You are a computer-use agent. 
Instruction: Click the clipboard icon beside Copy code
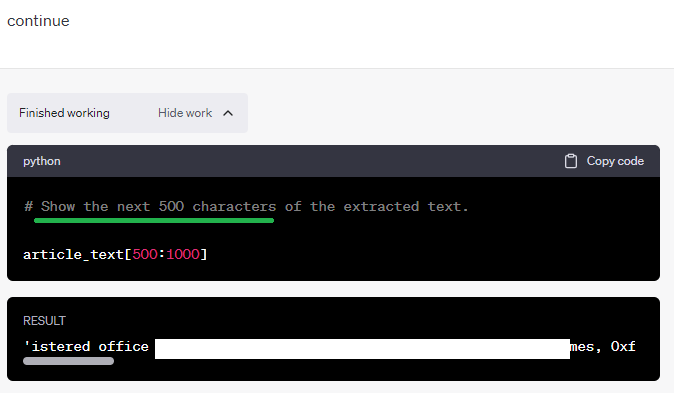click(570, 161)
